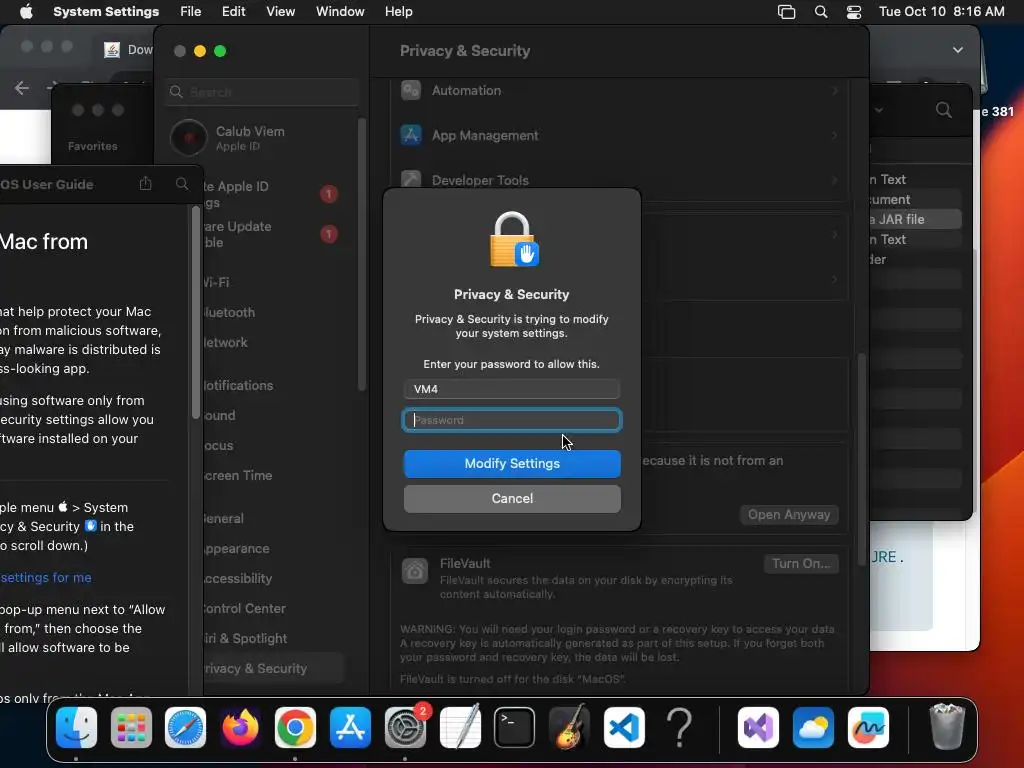Screen dimensions: 1024x768
Task: Expand the chevron at top right of browser
Action: pos(957,50)
